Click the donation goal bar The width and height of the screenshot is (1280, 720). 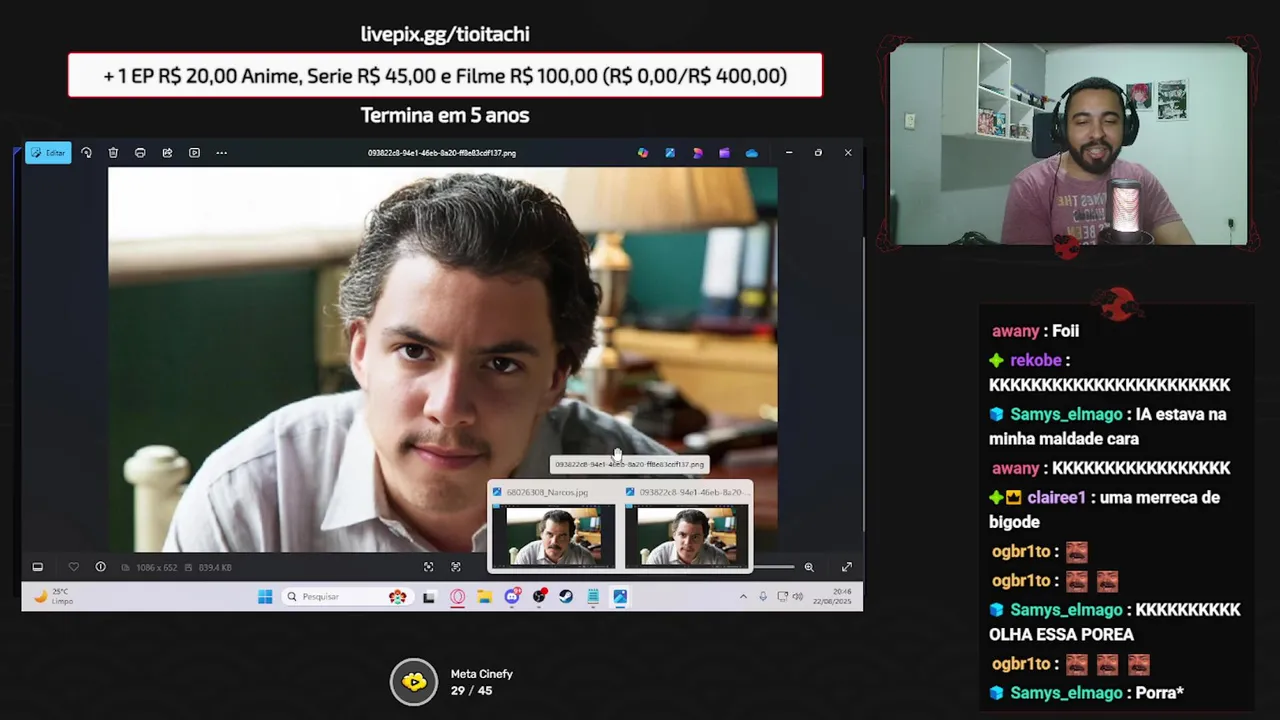pos(445,75)
